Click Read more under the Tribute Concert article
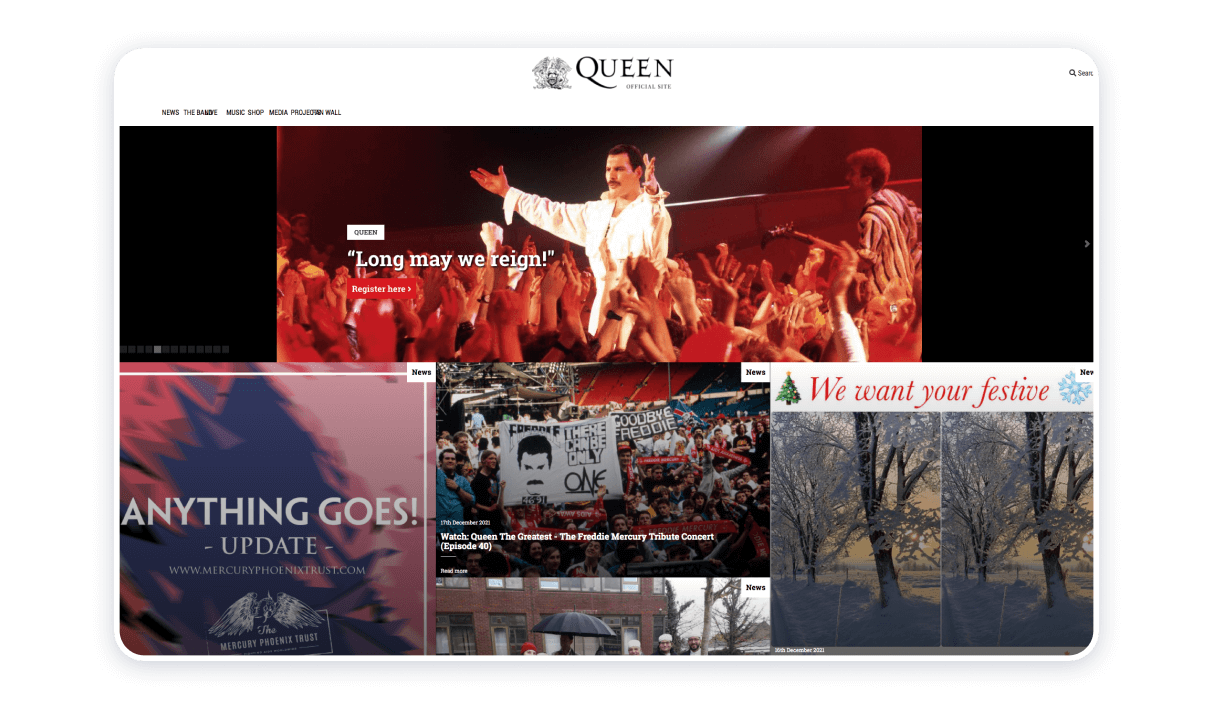Image resolution: width=1213 pixels, height=709 pixels. [x=453, y=570]
